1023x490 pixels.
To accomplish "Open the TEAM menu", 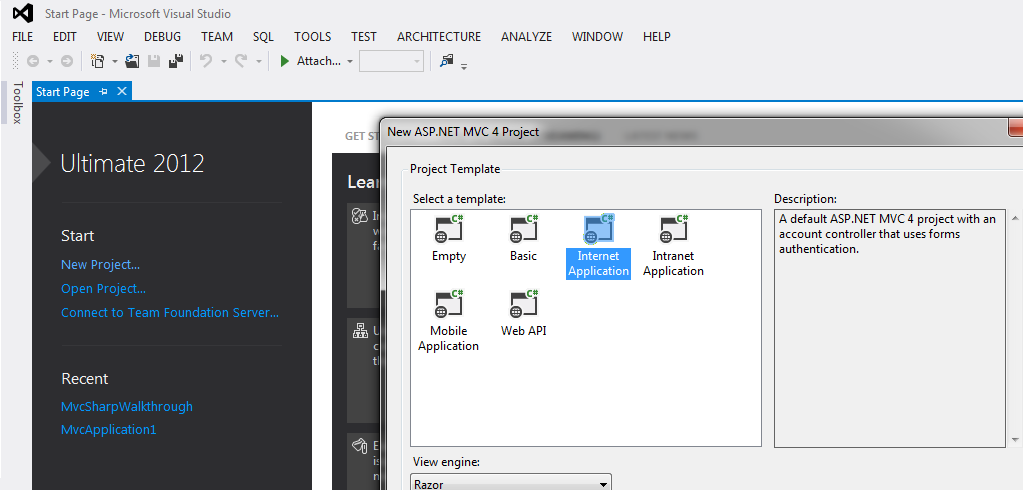I will (217, 37).
